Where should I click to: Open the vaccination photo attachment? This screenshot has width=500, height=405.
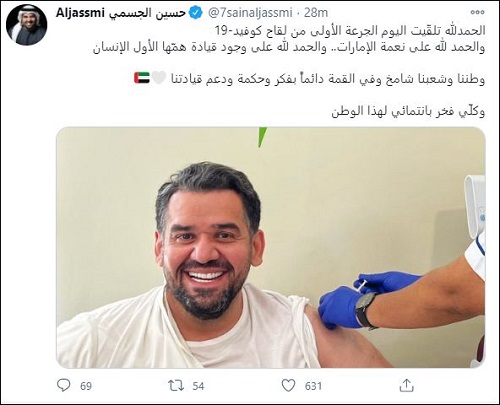[x=270, y=247]
